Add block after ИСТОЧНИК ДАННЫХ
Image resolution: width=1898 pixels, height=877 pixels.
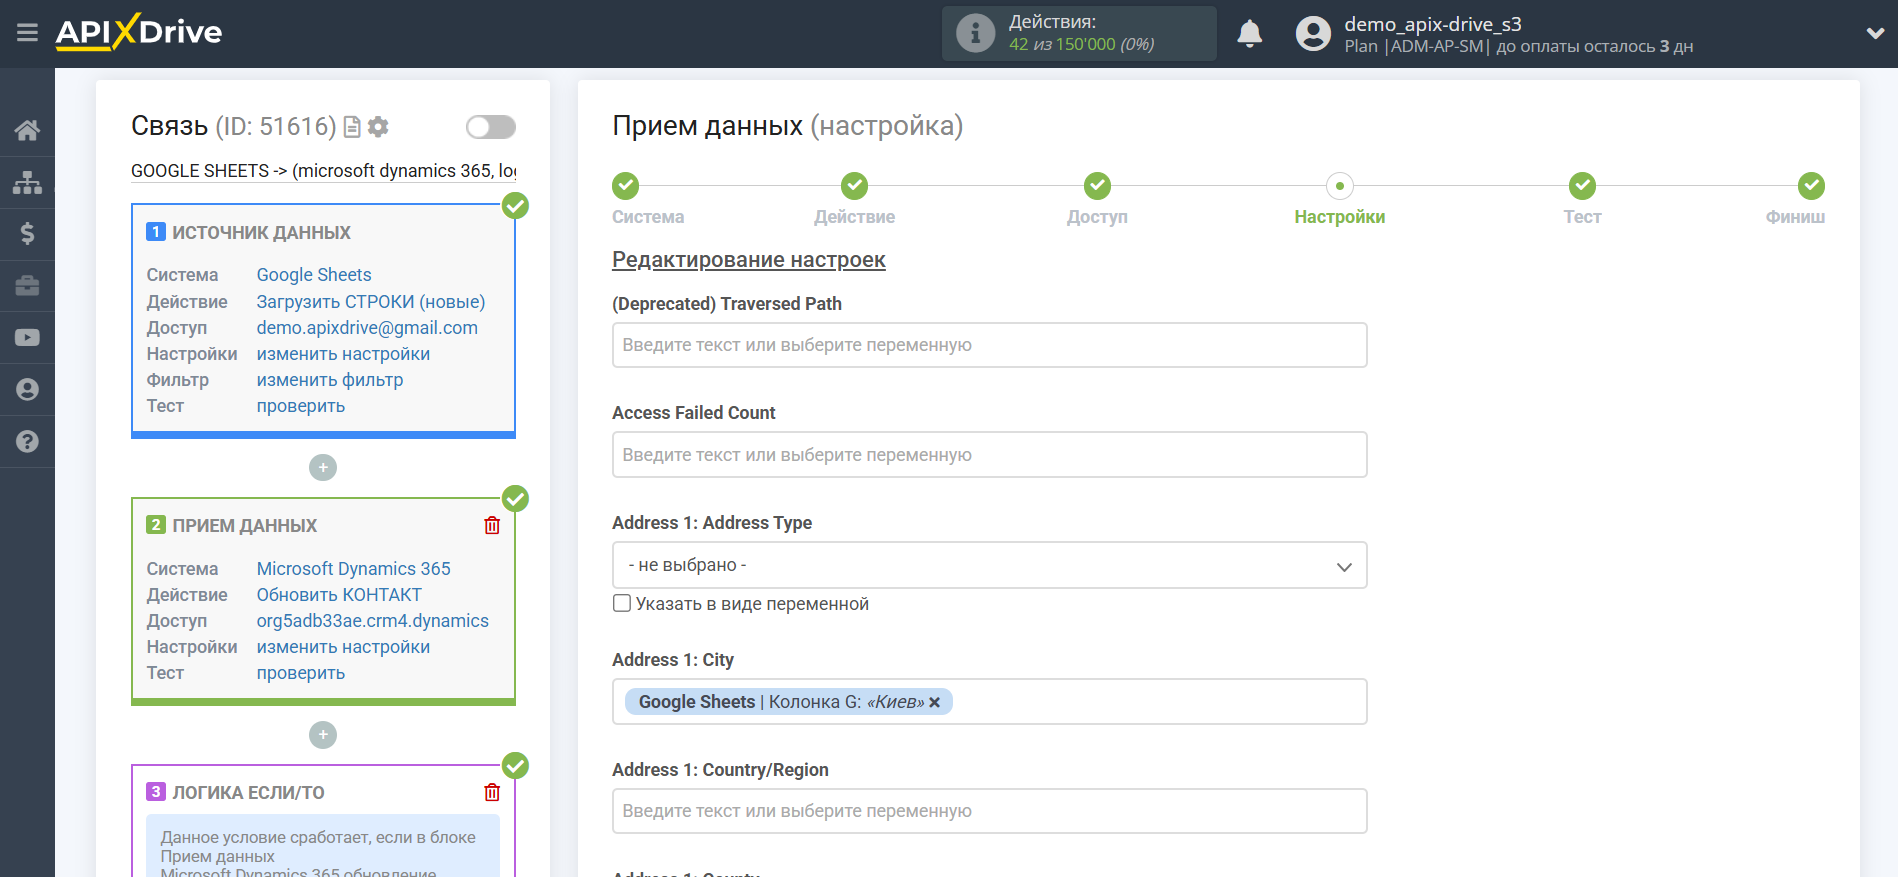pos(323,468)
